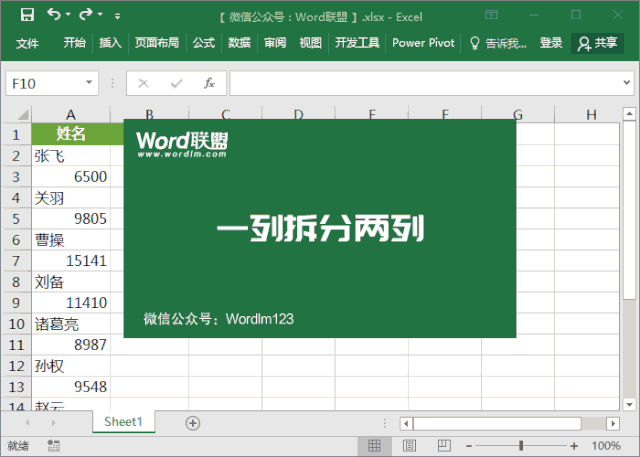The width and height of the screenshot is (640, 457).
Task: Select column G header
Action: (518, 115)
